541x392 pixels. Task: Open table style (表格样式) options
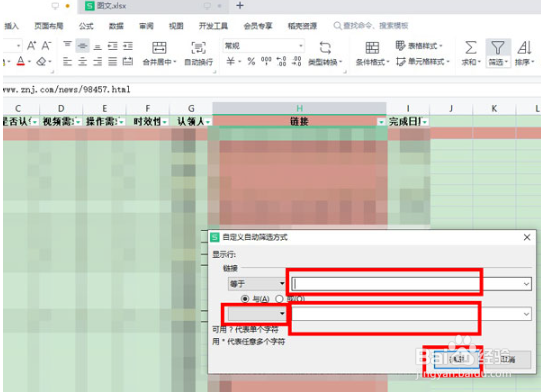(419, 46)
